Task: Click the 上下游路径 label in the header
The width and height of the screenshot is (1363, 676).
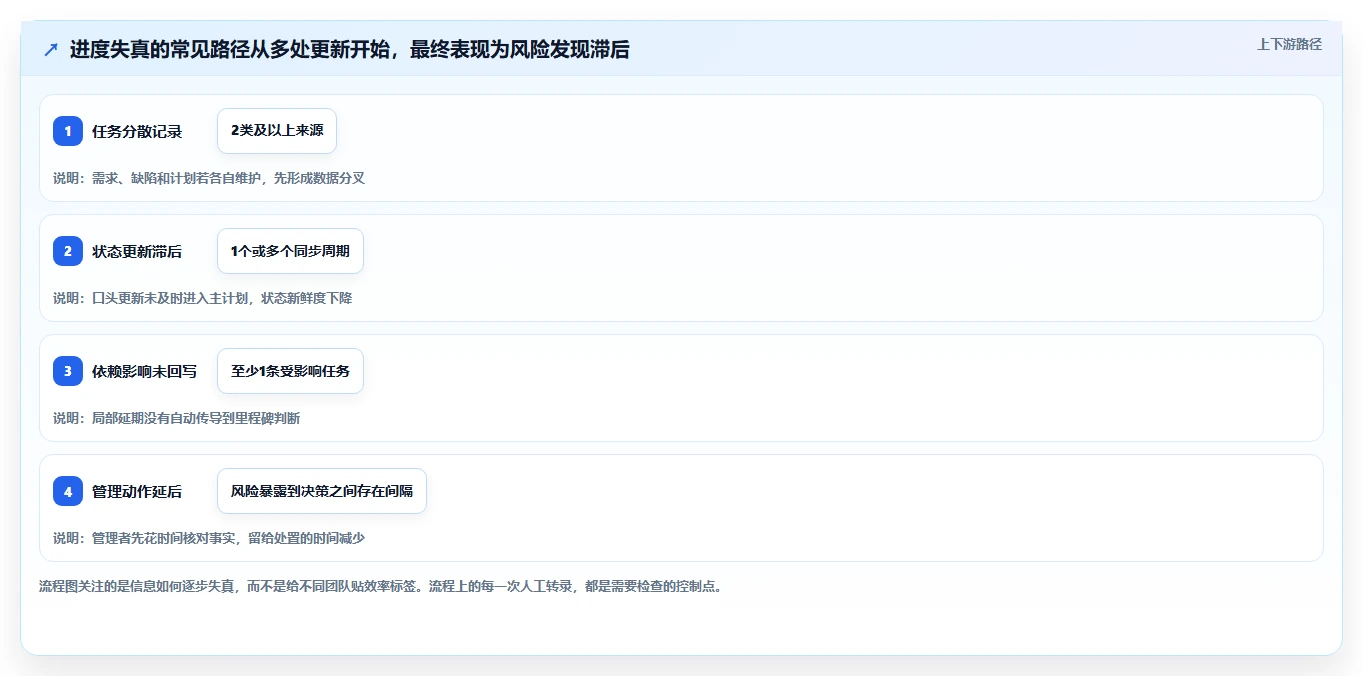Action: (x=1289, y=44)
